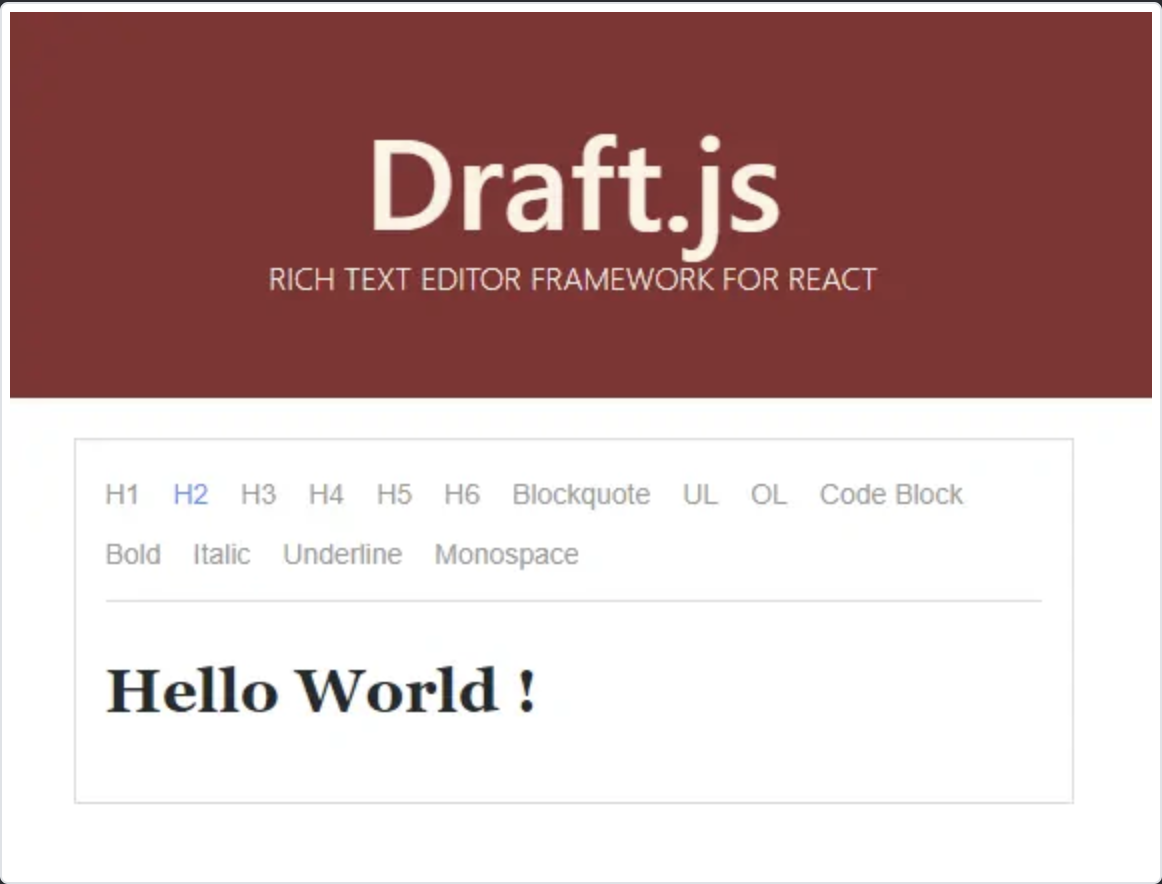This screenshot has height=884, width=1162.
Task: Place cursor in "Hello World !" text
Action: click(320, 690)
